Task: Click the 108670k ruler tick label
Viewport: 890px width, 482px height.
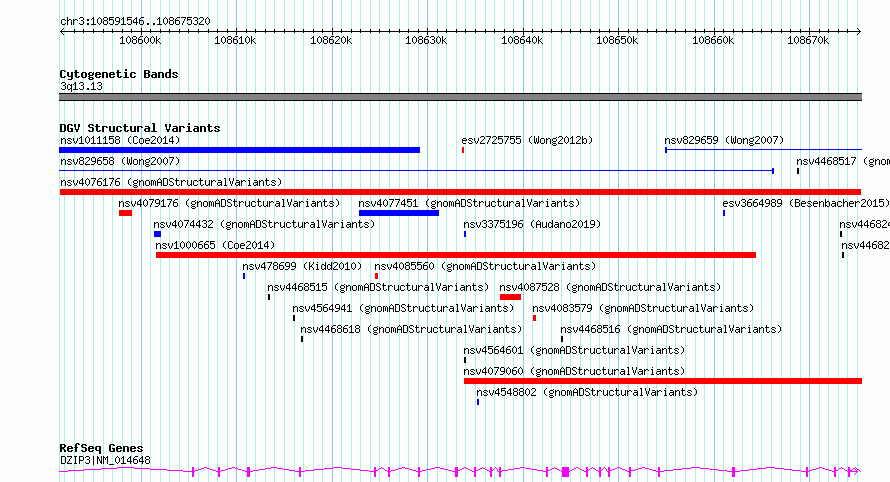Action: [808, 40]
